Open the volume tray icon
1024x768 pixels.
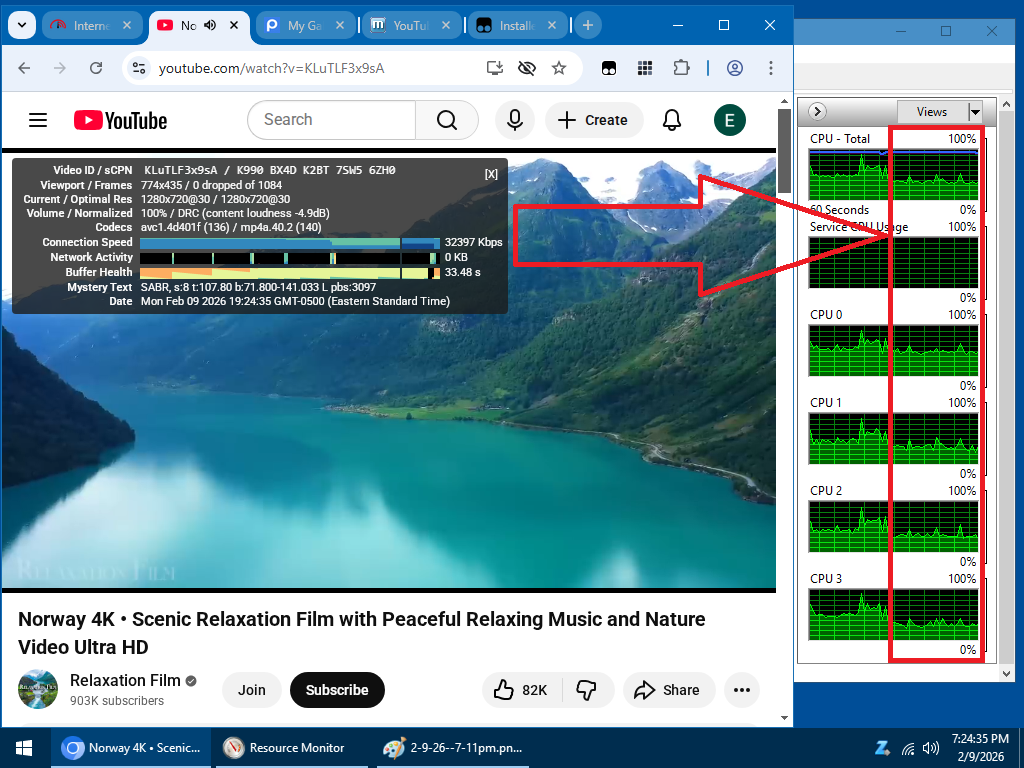(931, 748)
